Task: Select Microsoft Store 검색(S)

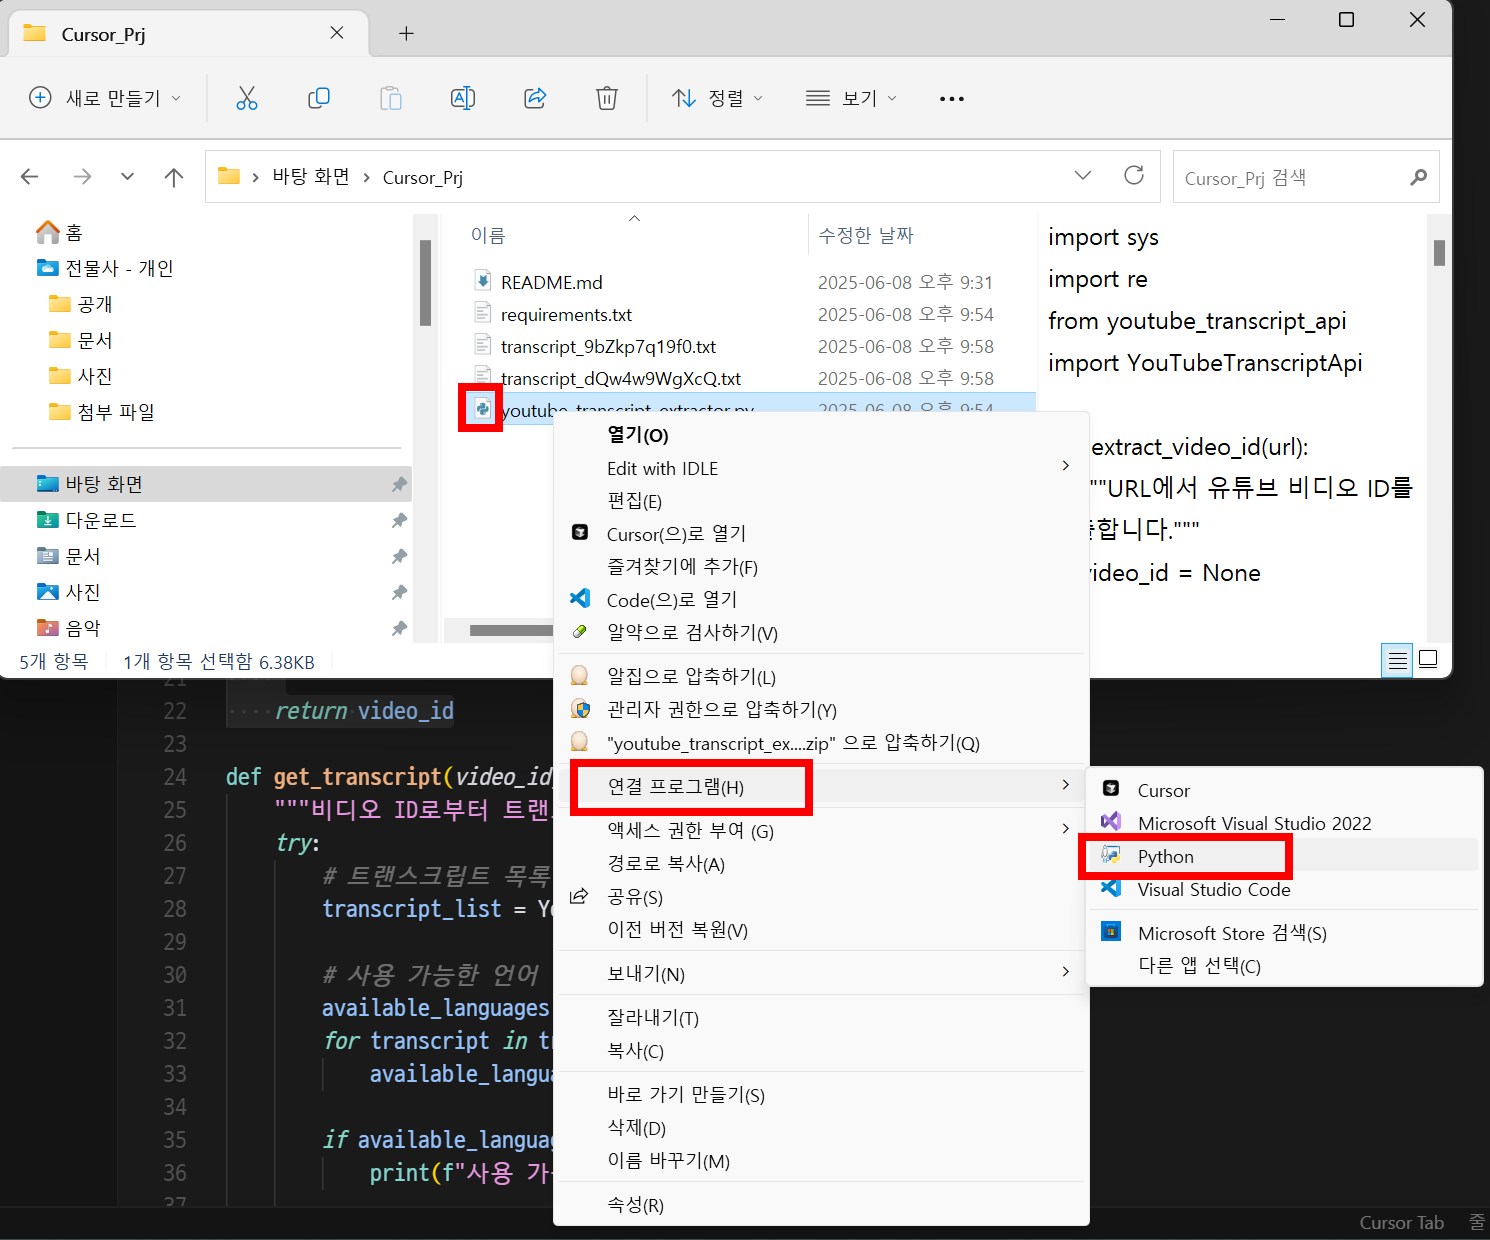Action: coord(1232,933)
